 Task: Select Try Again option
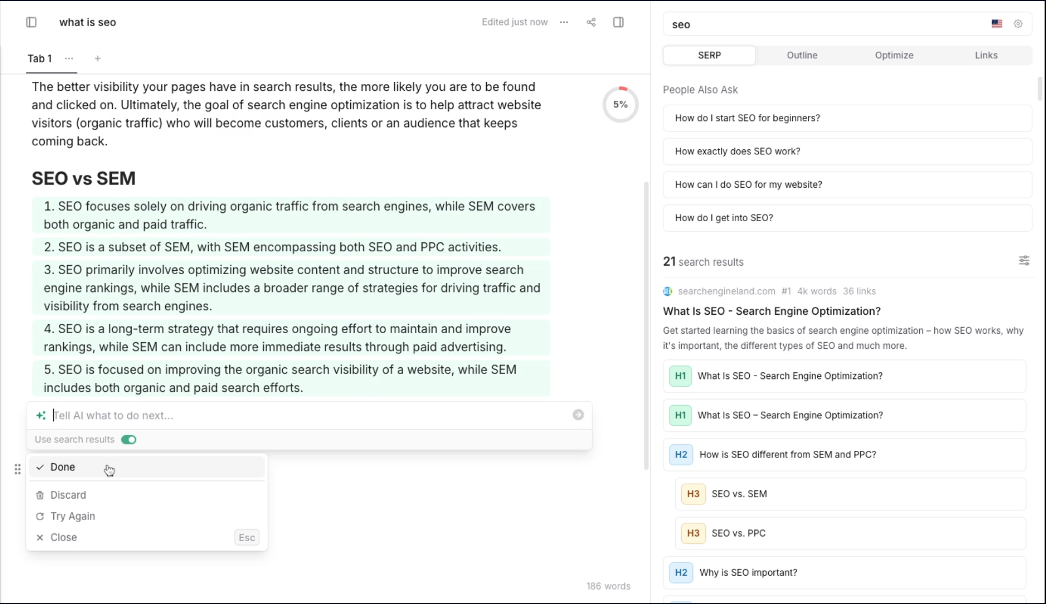pyautogui.click(x=146, y=516)
